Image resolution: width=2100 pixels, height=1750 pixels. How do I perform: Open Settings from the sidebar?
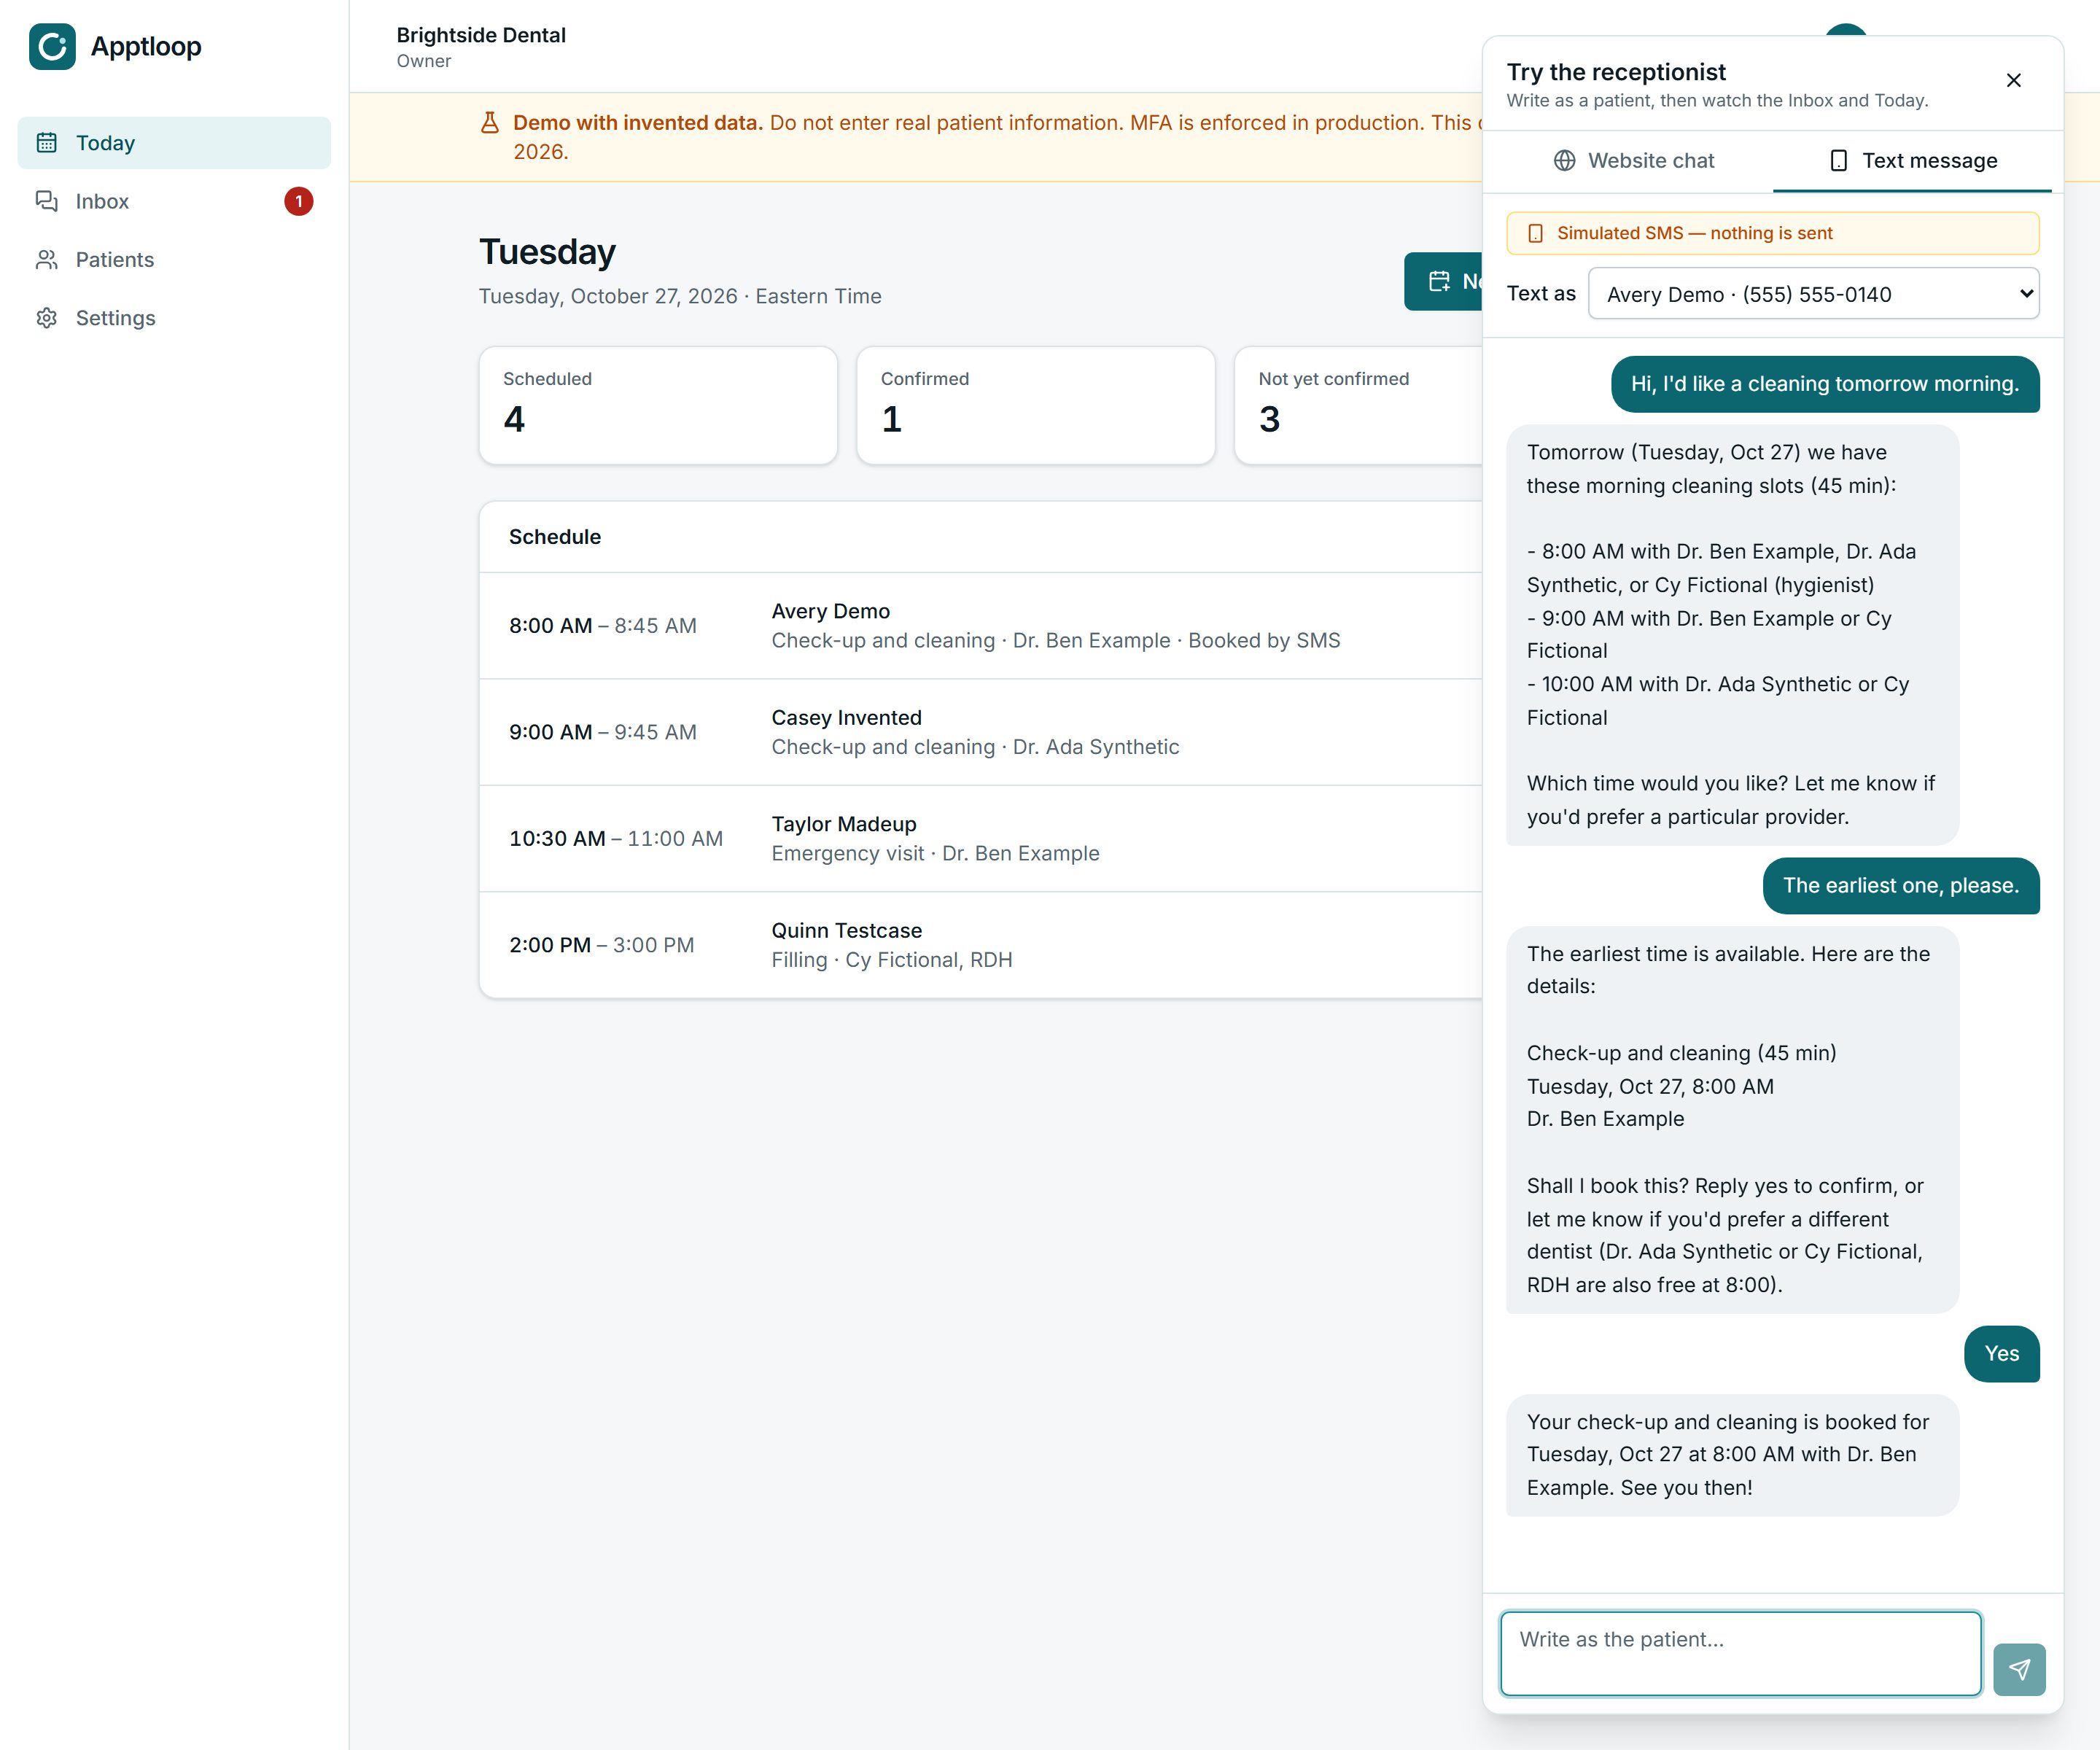[x=174, y=318]
